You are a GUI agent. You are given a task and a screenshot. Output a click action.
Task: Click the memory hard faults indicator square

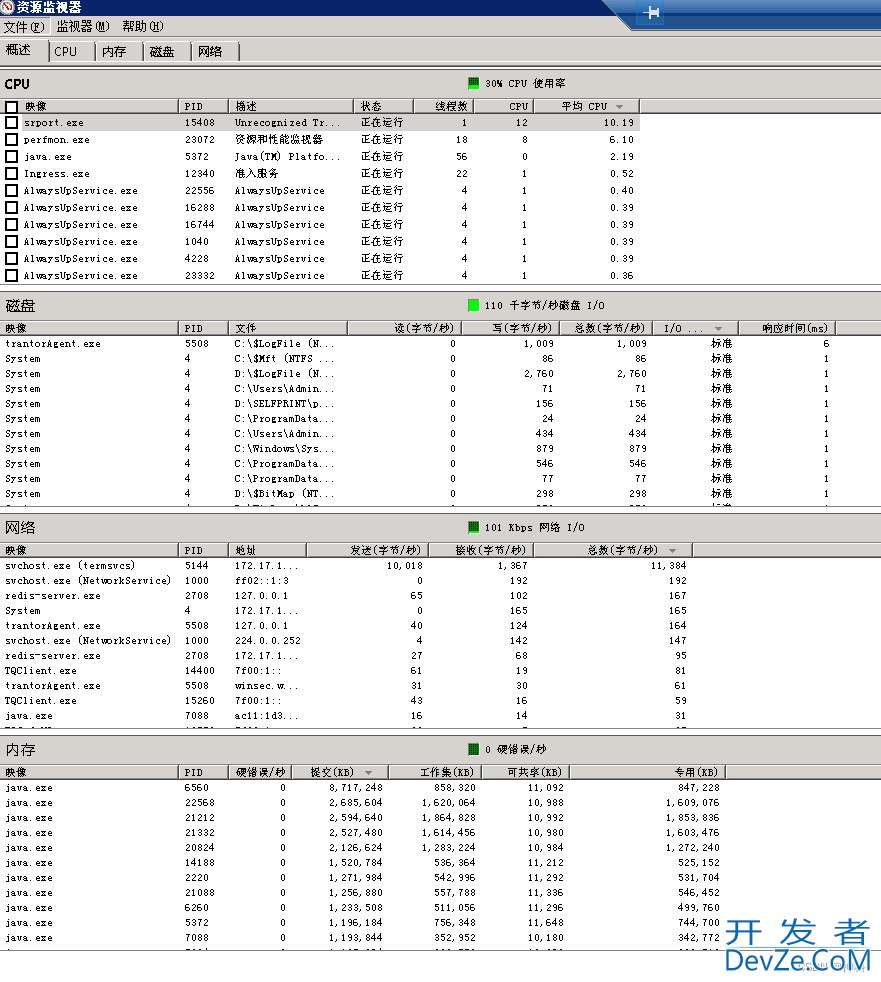pos(473,749)
